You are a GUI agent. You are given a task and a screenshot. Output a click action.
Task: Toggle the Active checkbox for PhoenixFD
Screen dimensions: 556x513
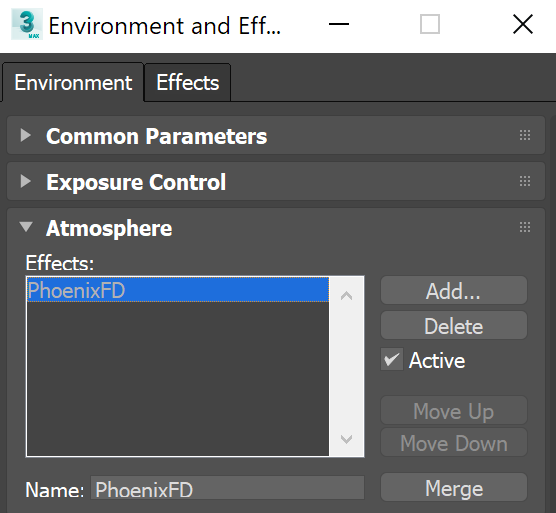pyautogui.click(x=391, y=359)
